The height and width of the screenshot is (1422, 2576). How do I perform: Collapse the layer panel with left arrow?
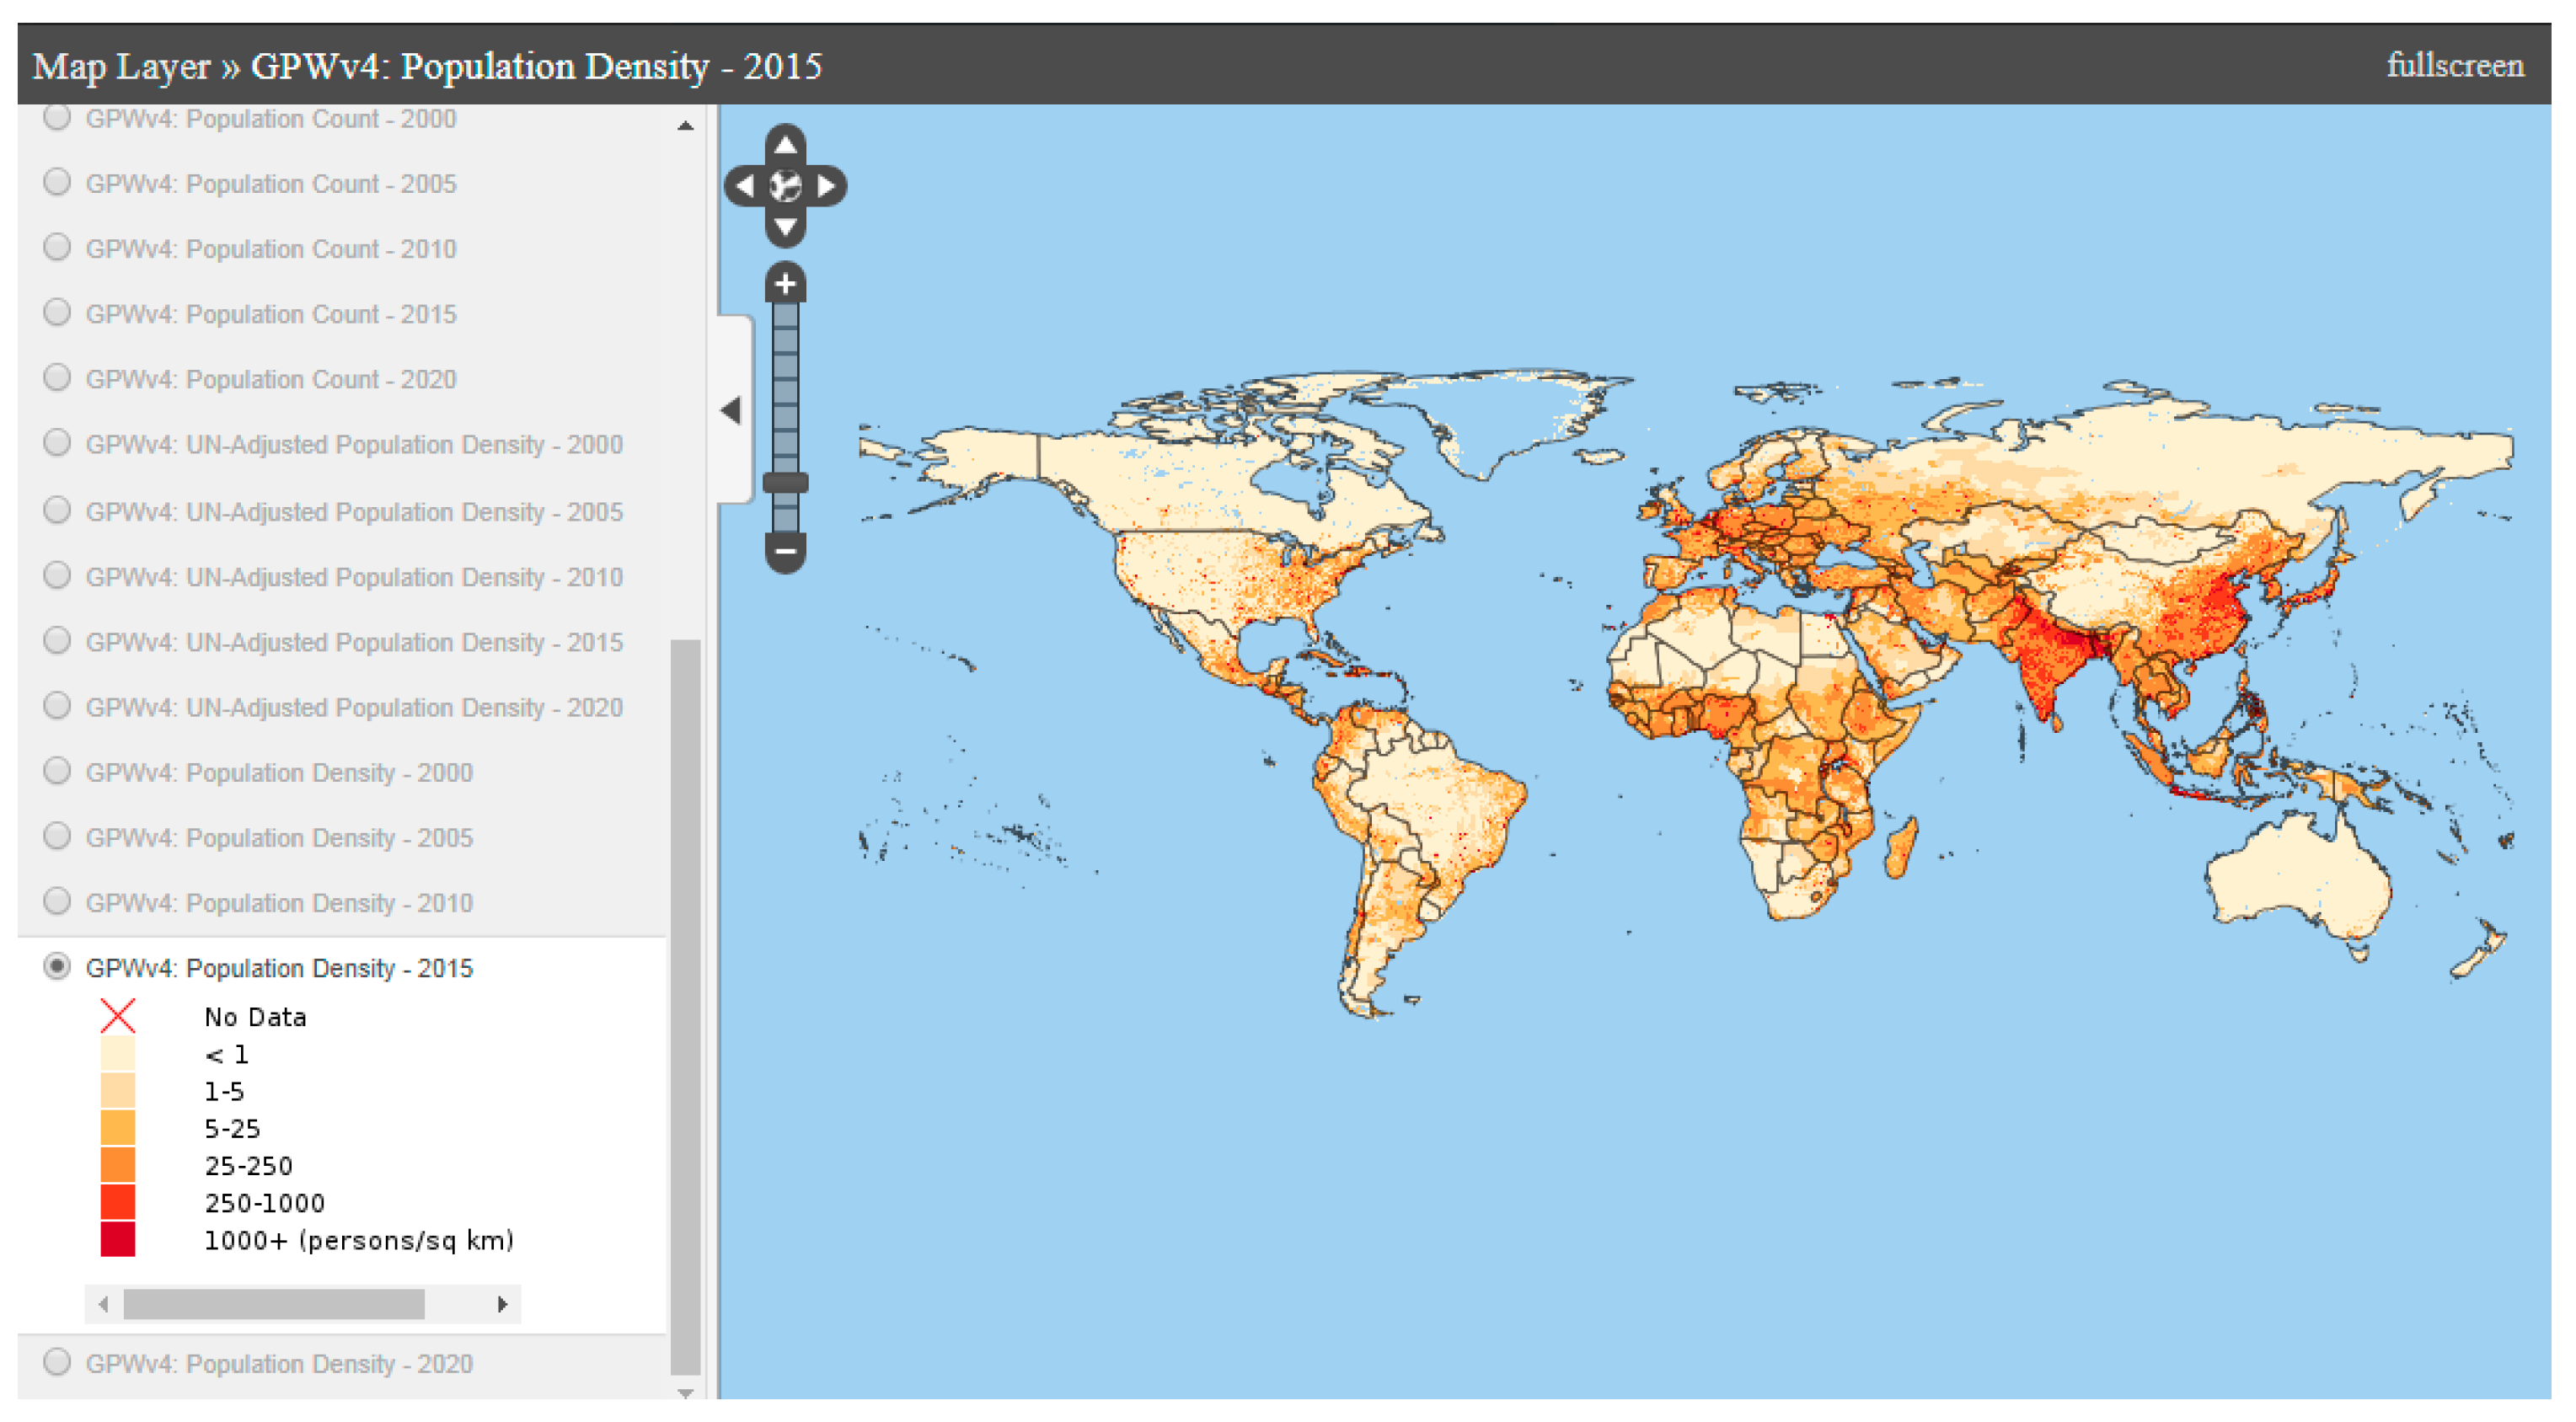coord(732,410)
